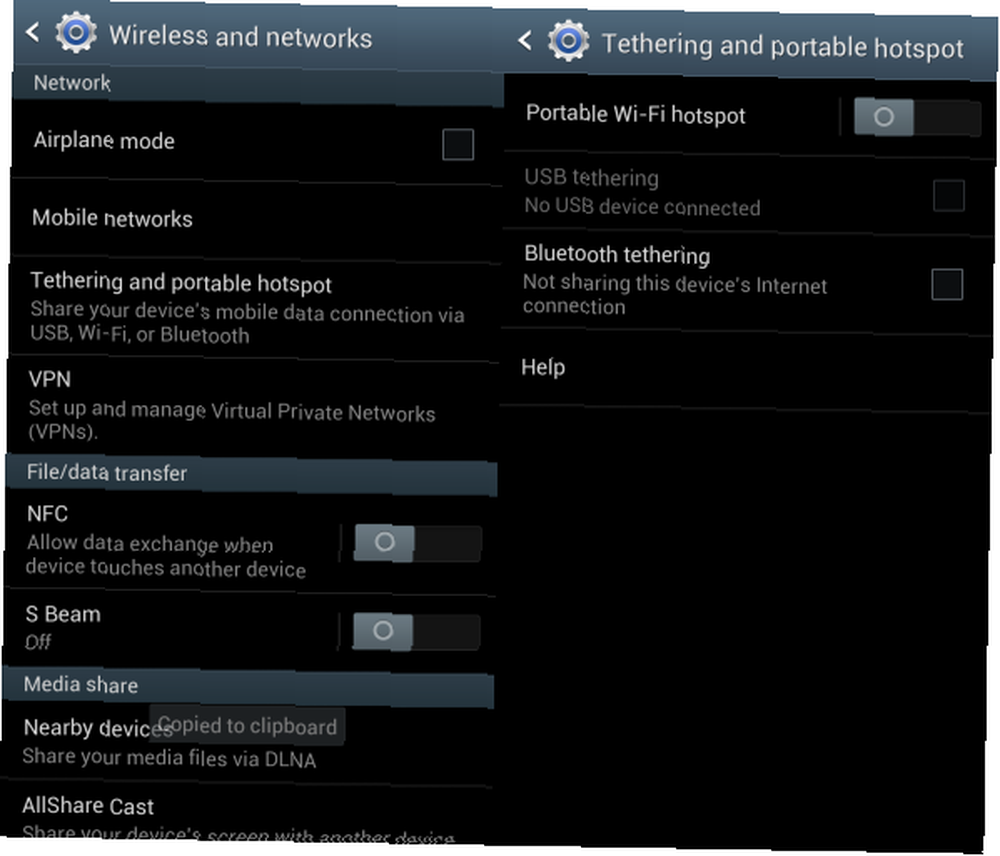Tap the NFC description text
Viewport: 1000px width, 856px height.
pyautogui.click(x=166, y=556)
